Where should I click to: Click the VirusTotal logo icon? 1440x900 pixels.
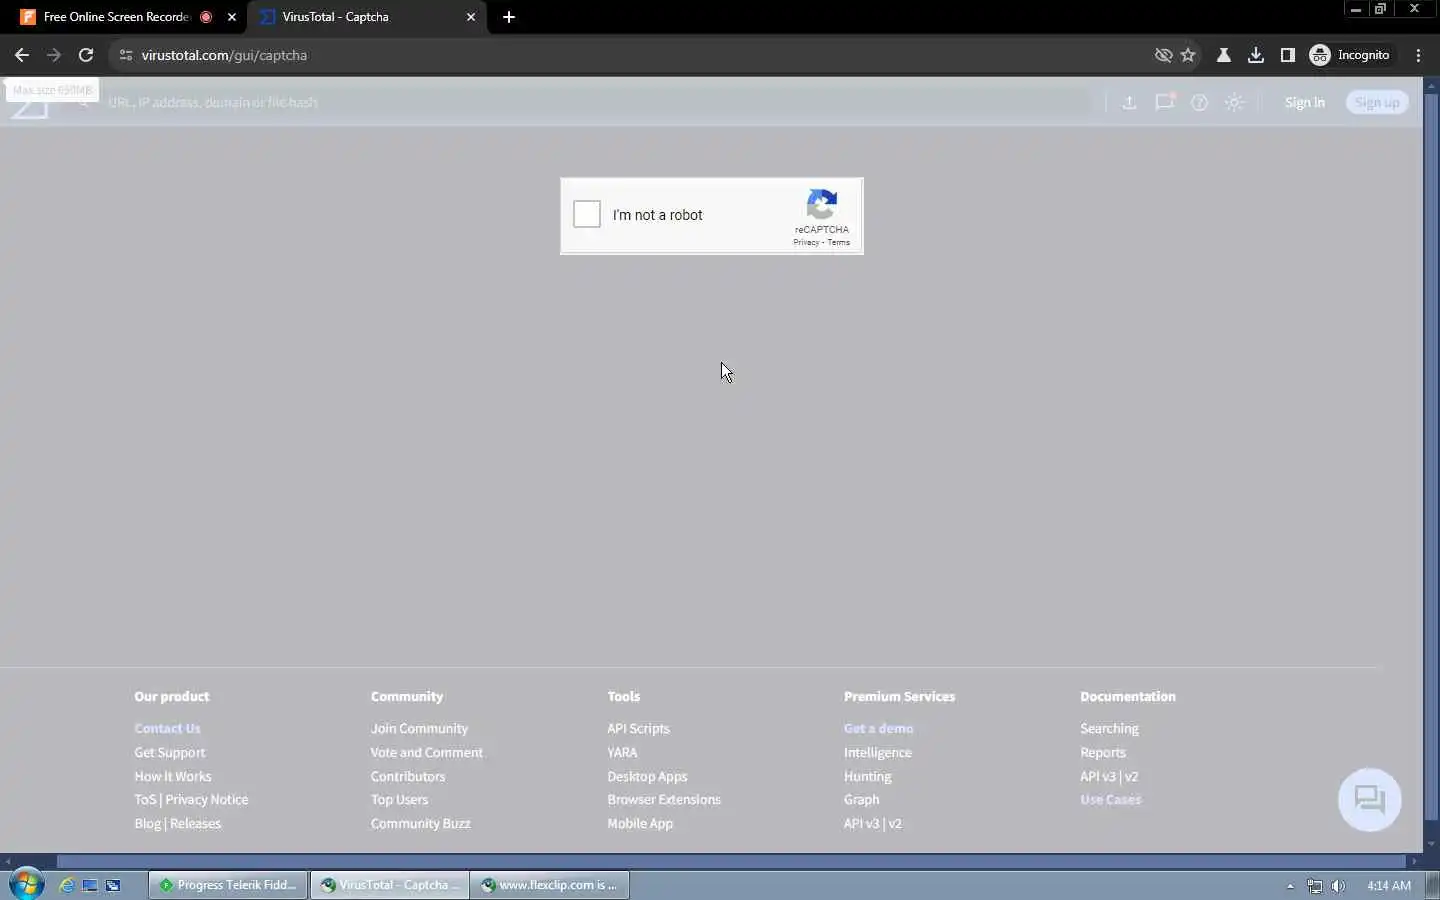coord(29,108)
